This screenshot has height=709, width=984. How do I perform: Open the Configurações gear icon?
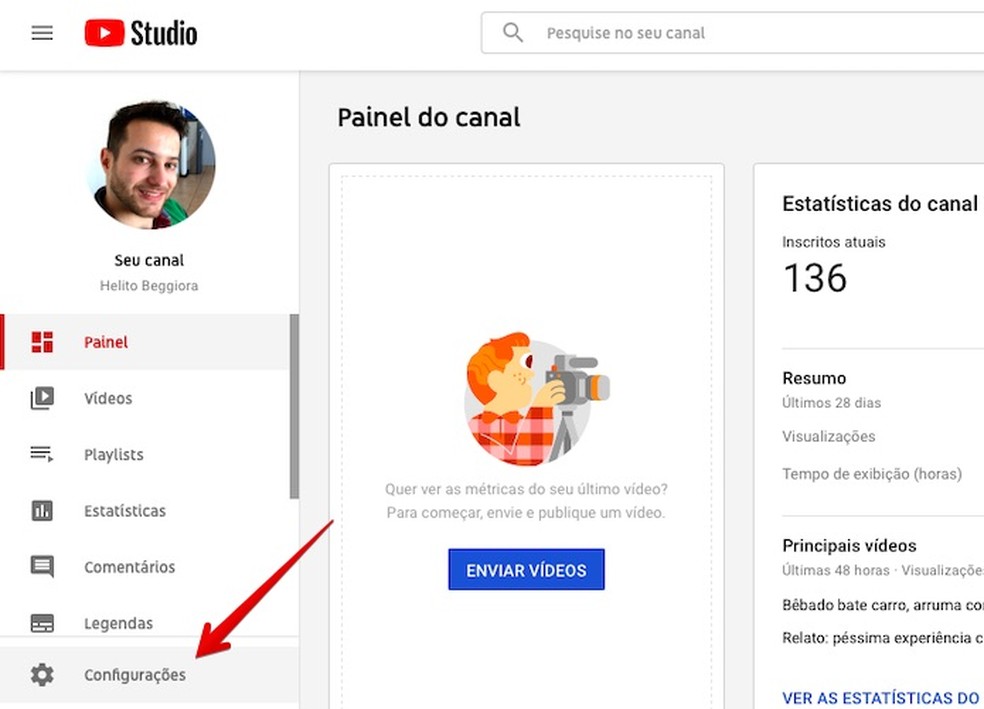tap(42, 674)
